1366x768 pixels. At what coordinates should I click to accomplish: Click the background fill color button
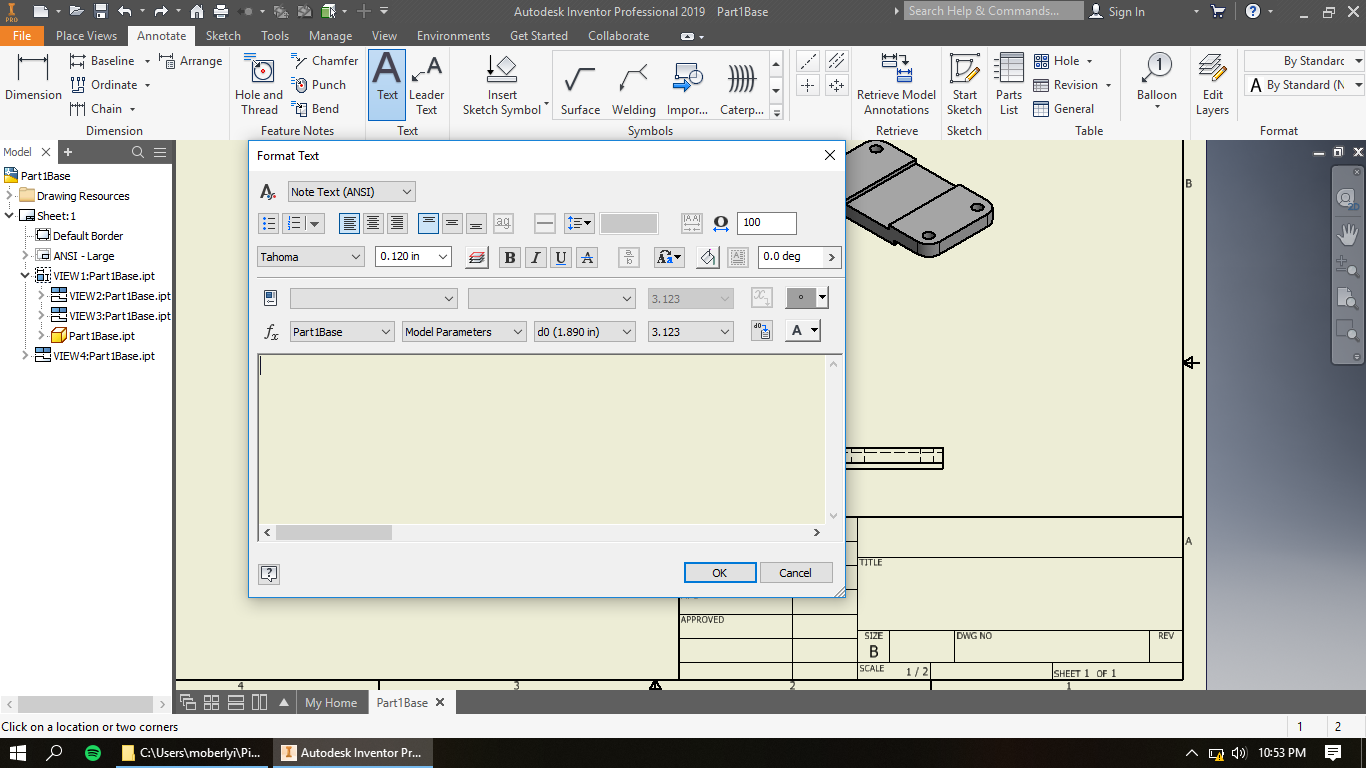707,257
